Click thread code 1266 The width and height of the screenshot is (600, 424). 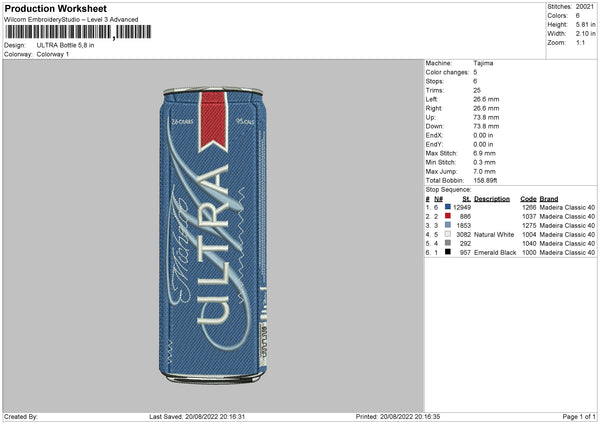click(x=529, y=207)
